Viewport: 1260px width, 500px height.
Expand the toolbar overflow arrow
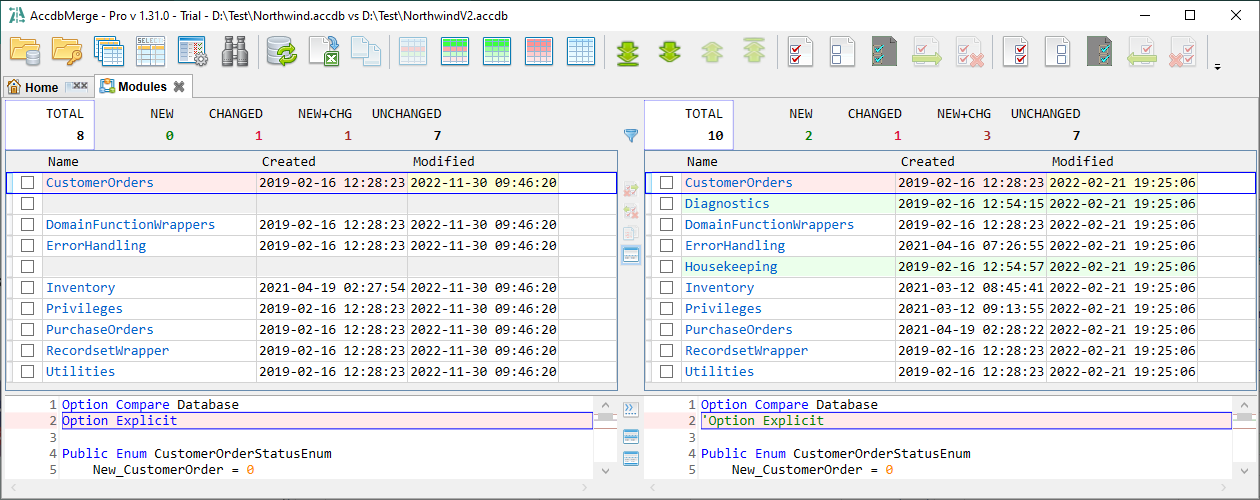coord(1217,67)
